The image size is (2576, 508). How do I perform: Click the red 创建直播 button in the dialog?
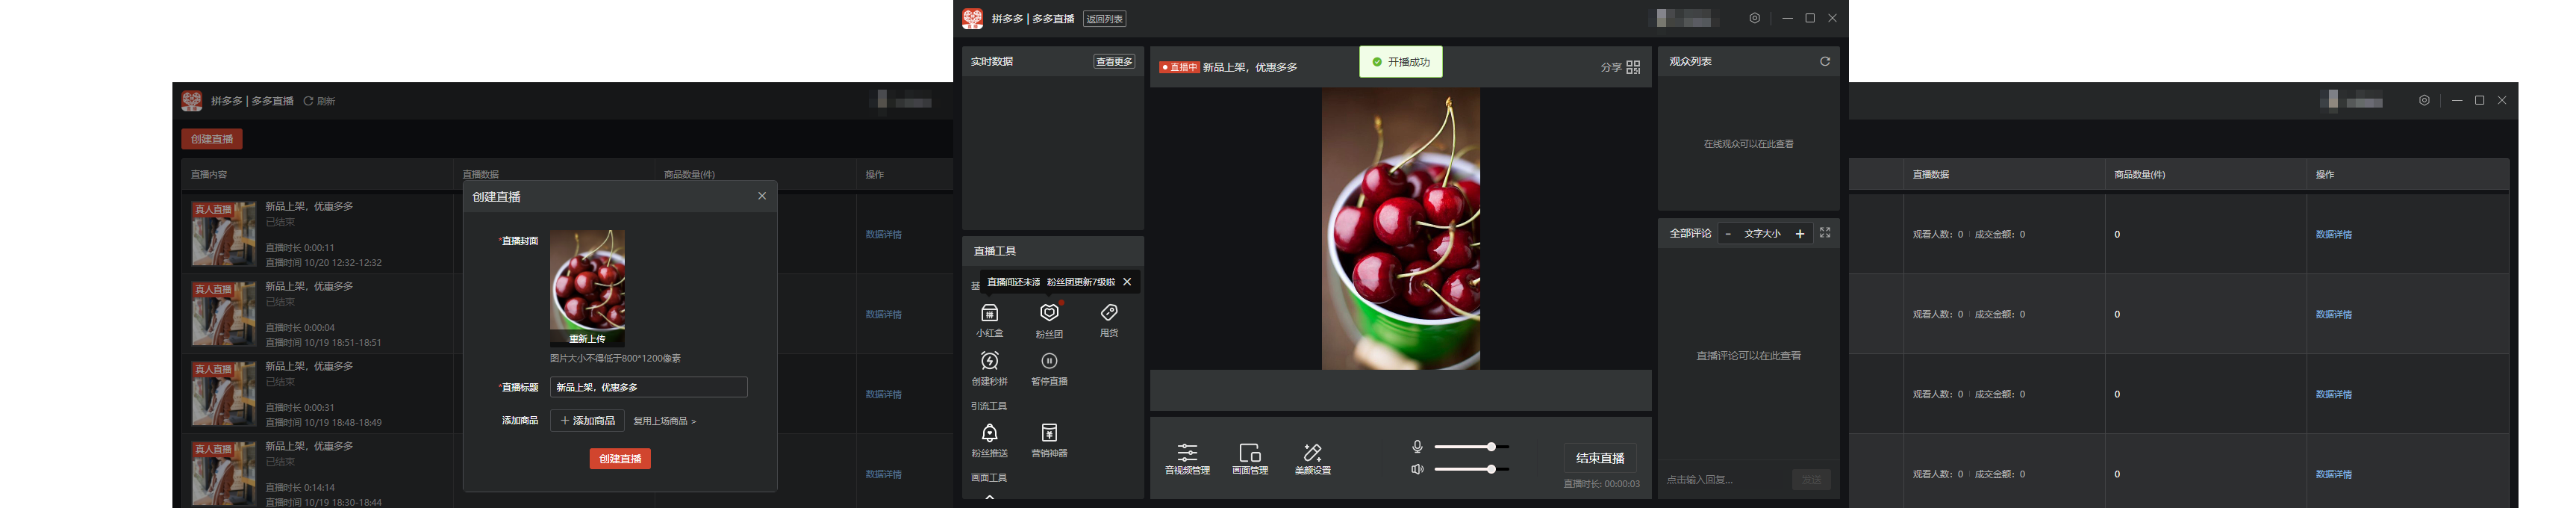point(620,458)
